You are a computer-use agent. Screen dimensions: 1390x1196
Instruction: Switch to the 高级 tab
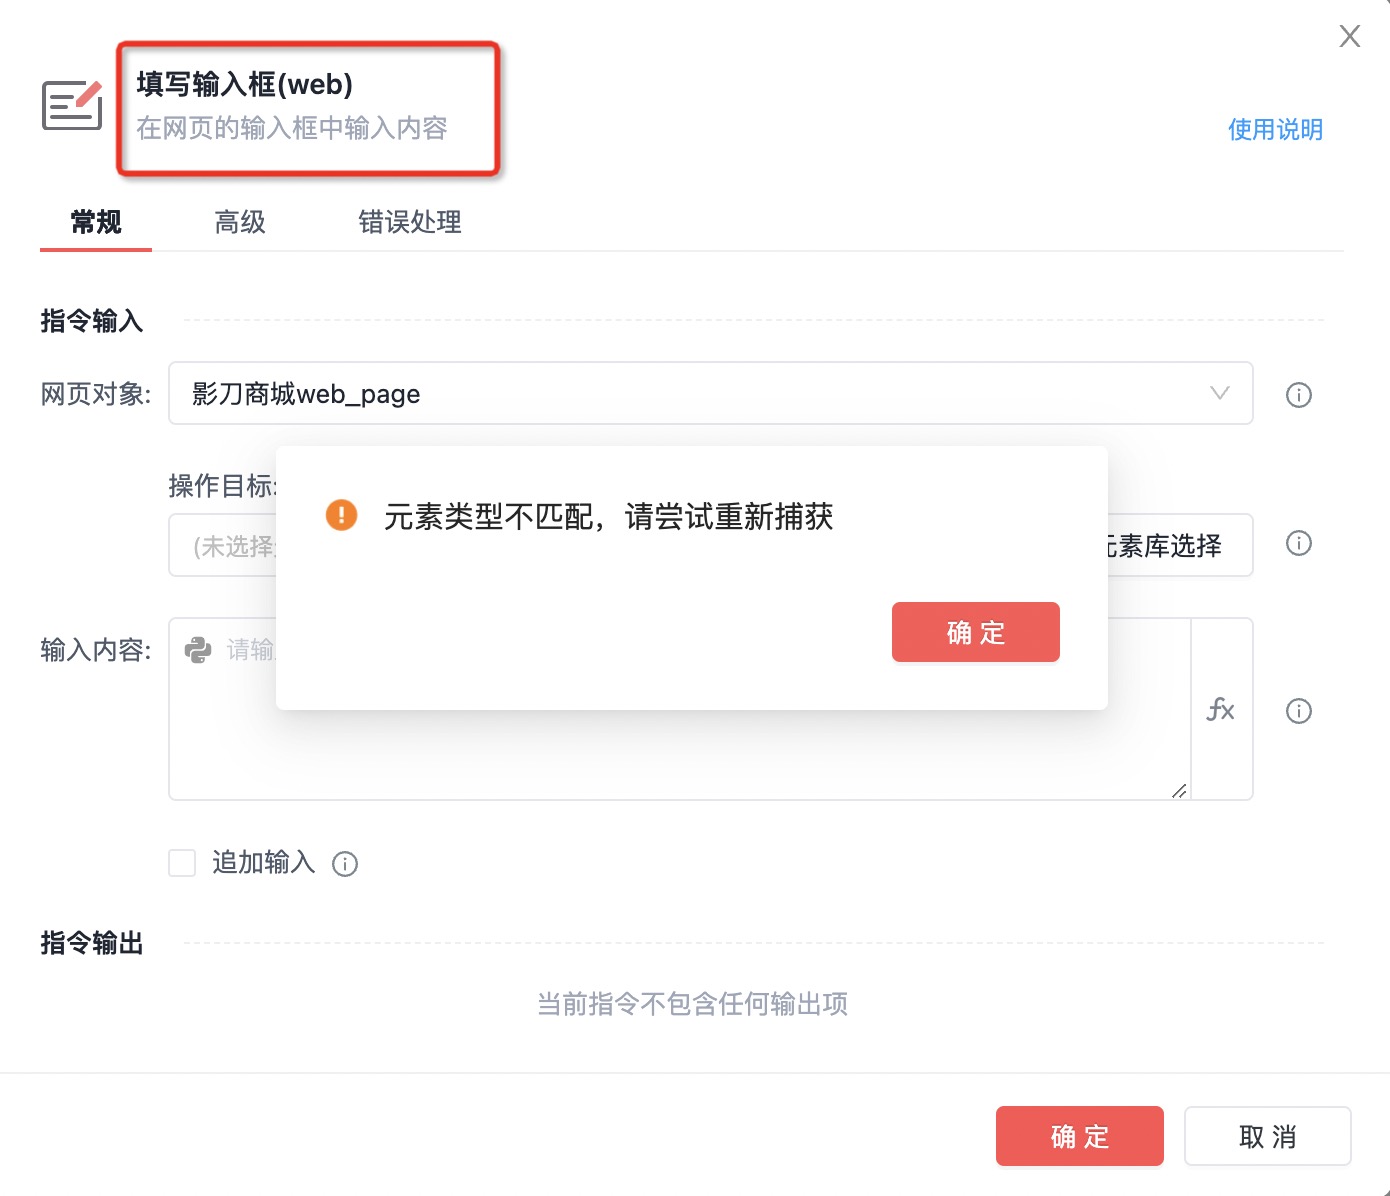240,222
